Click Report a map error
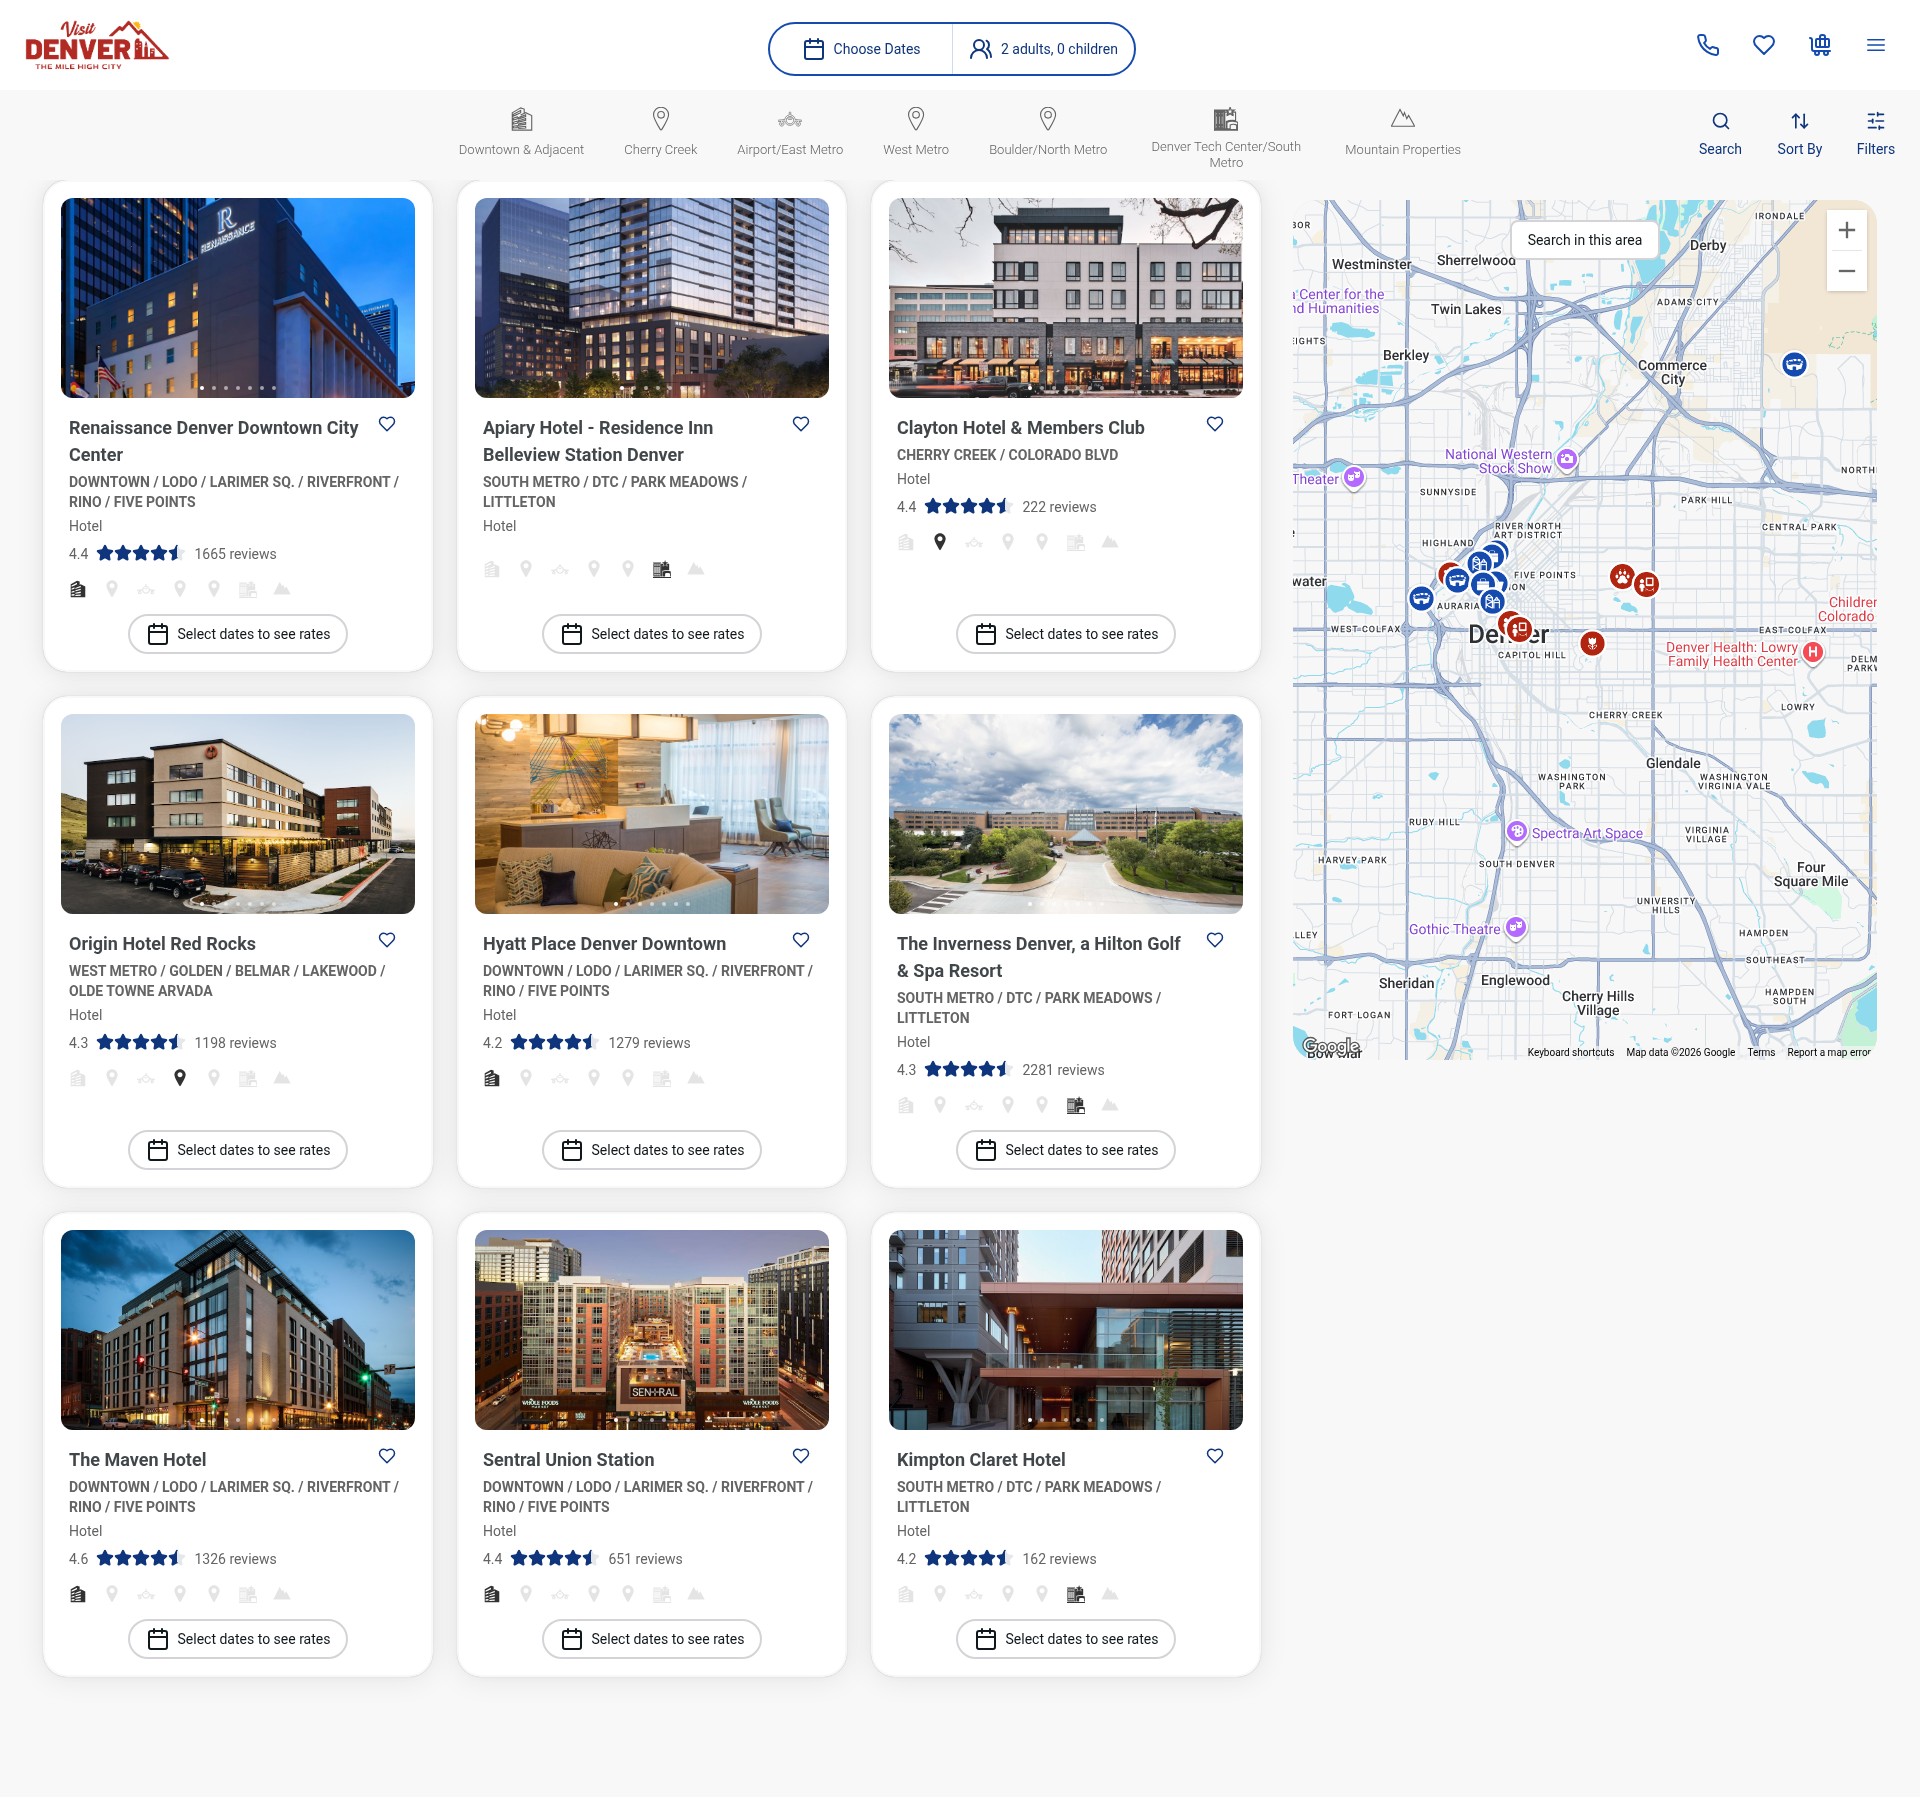The width and height of the screenshot is (1920, 1799). click(1828, 1052)
